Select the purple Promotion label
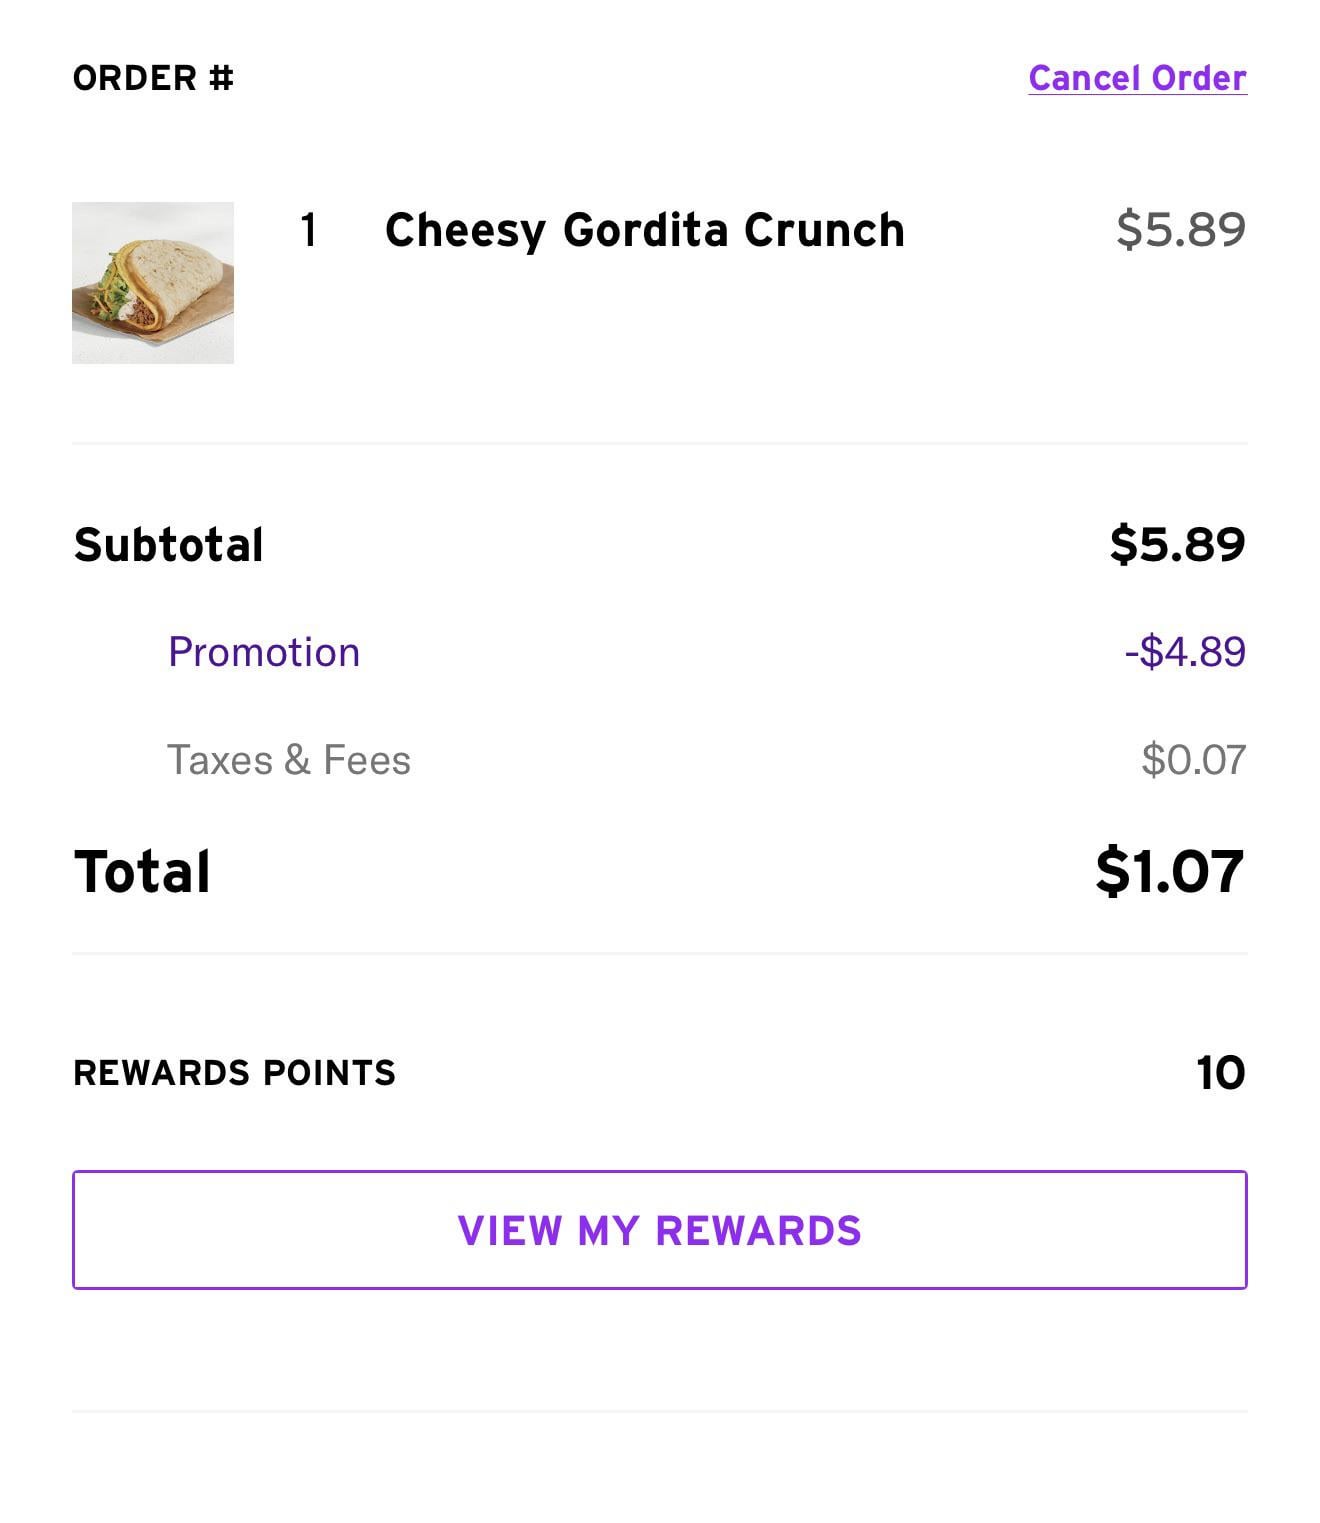 click(263, 652)
